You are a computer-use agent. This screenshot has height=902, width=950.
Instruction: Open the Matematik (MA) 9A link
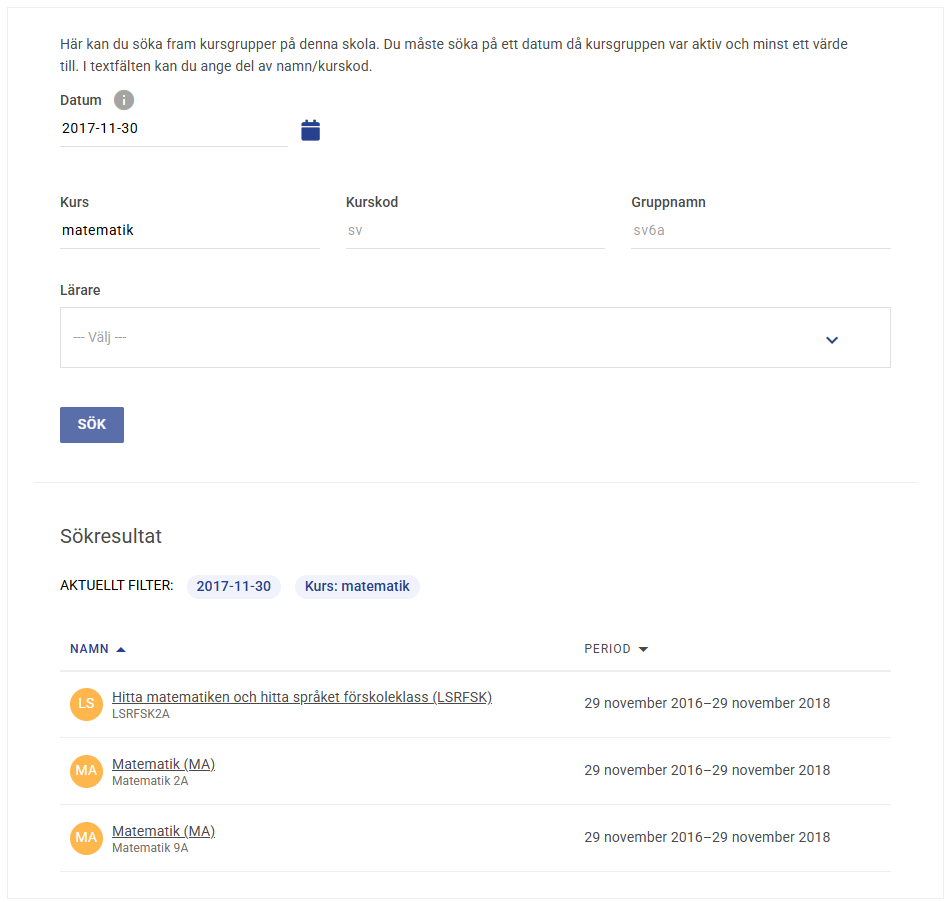coord(164,831)
